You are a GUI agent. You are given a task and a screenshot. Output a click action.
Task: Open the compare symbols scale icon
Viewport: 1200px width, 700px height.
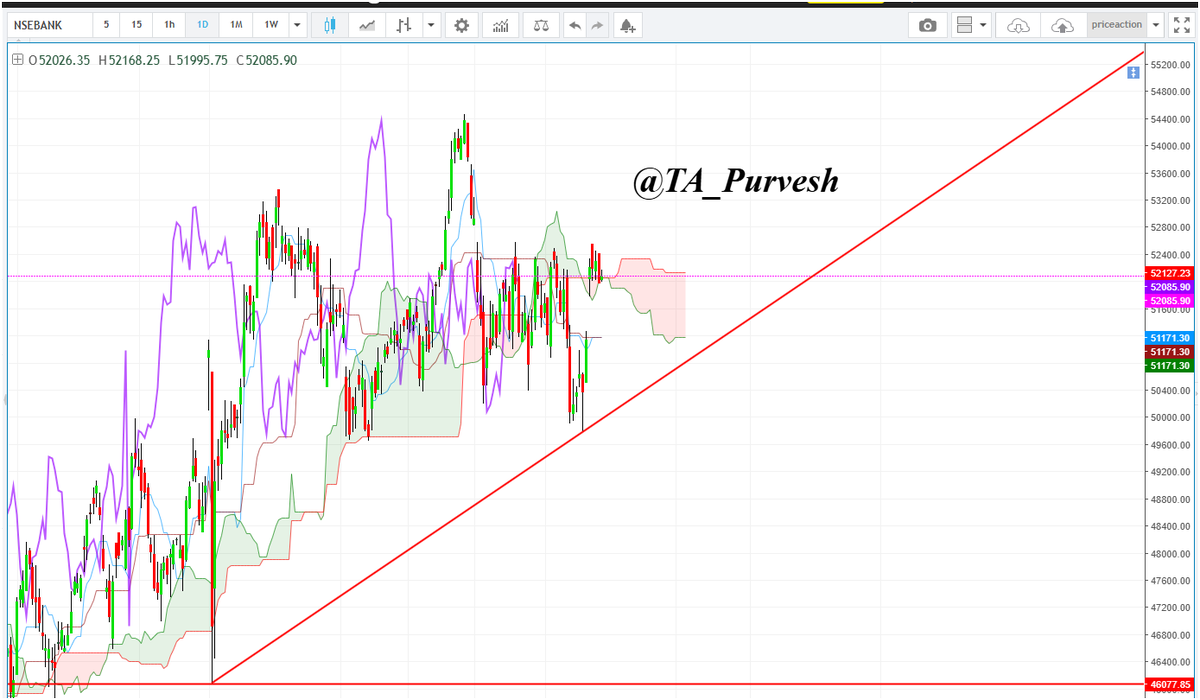[541, 25]
